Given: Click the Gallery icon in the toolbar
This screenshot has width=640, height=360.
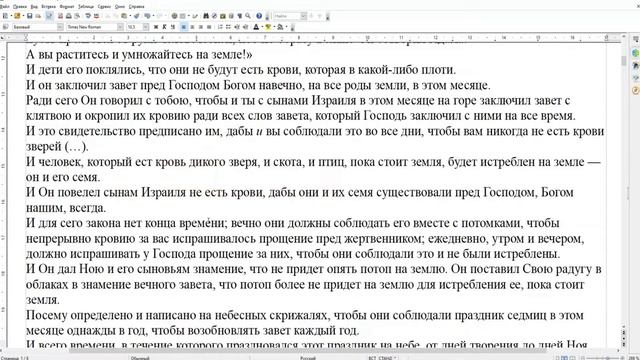Looking at the screenshot, I should pyautogui.click(x=223, y=16).
